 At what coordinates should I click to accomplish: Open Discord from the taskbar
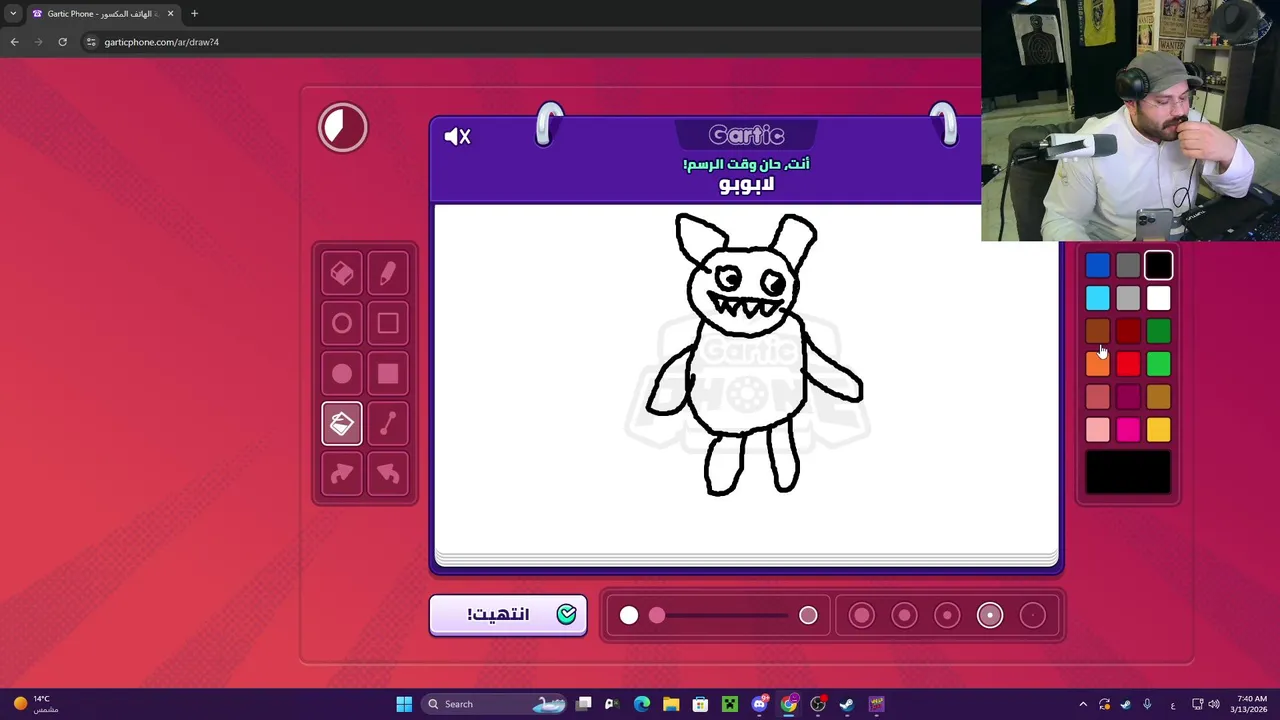click(x=759, y=704)
